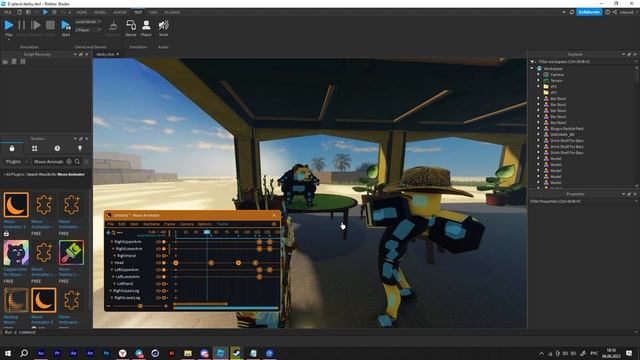Switch to the HOME ribbon tab

tap(82, 12)
